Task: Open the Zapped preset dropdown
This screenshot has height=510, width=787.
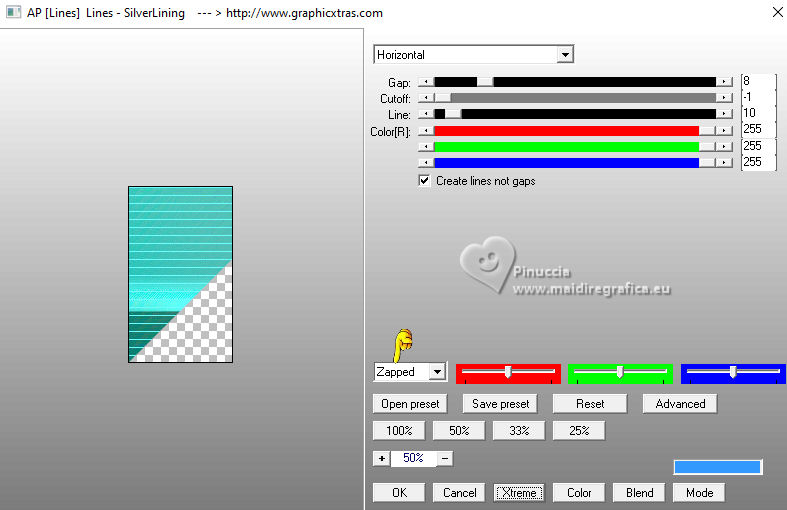Action: point(437,372)
